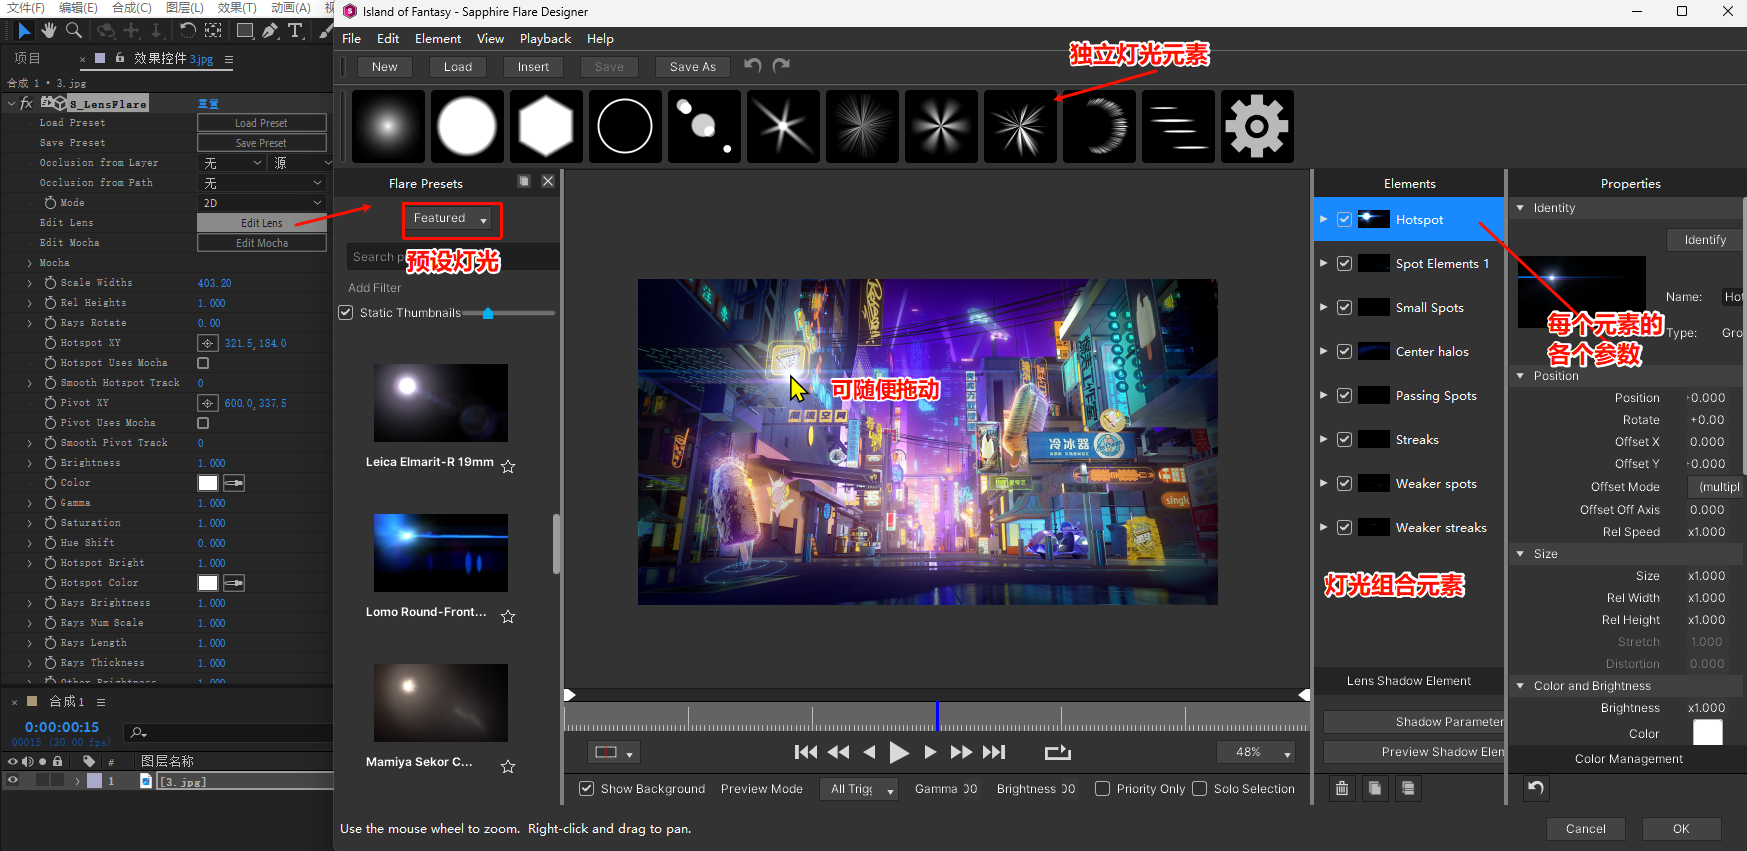Click the white Color swatch in Properties
Screen dimensions: 1747x851
(x=1707, y=733)
